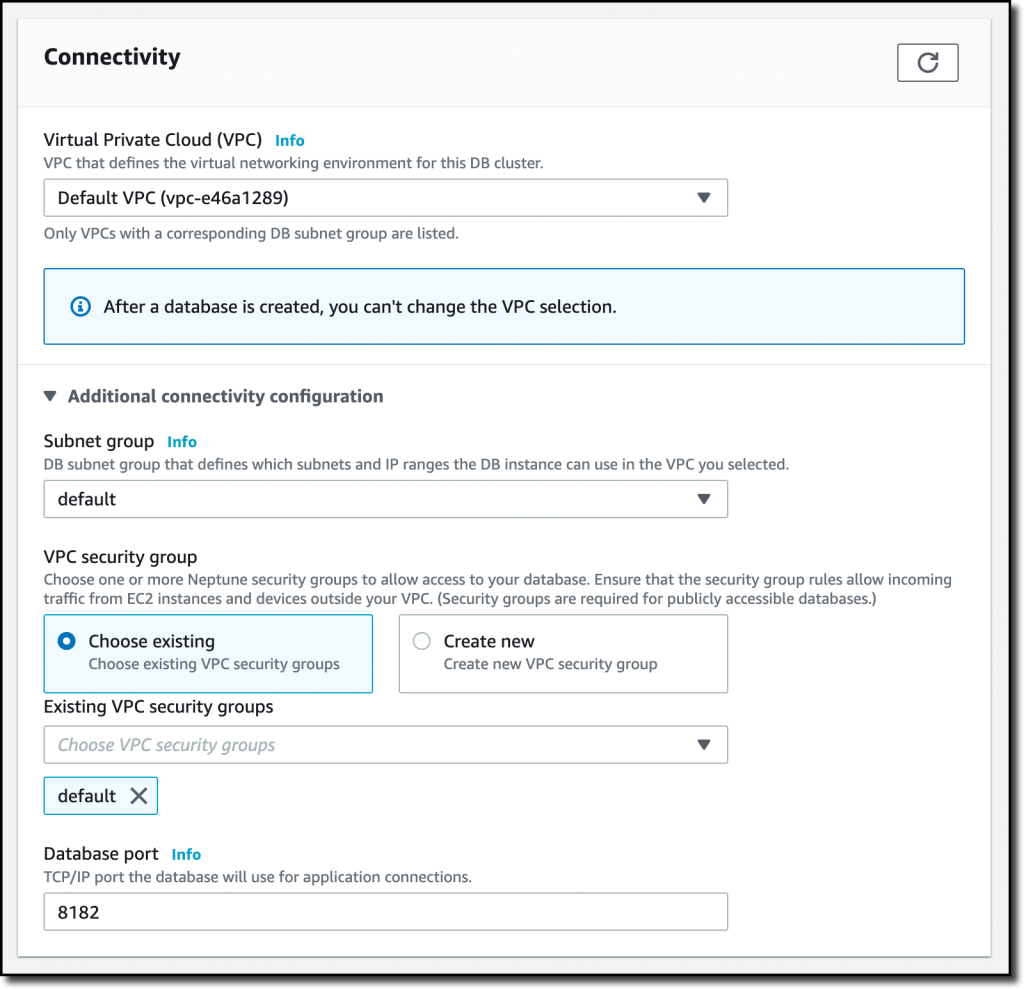Open Choose VPC security groups dropdown
Screen dimensions: 1024x989
[x=385, y=745]
